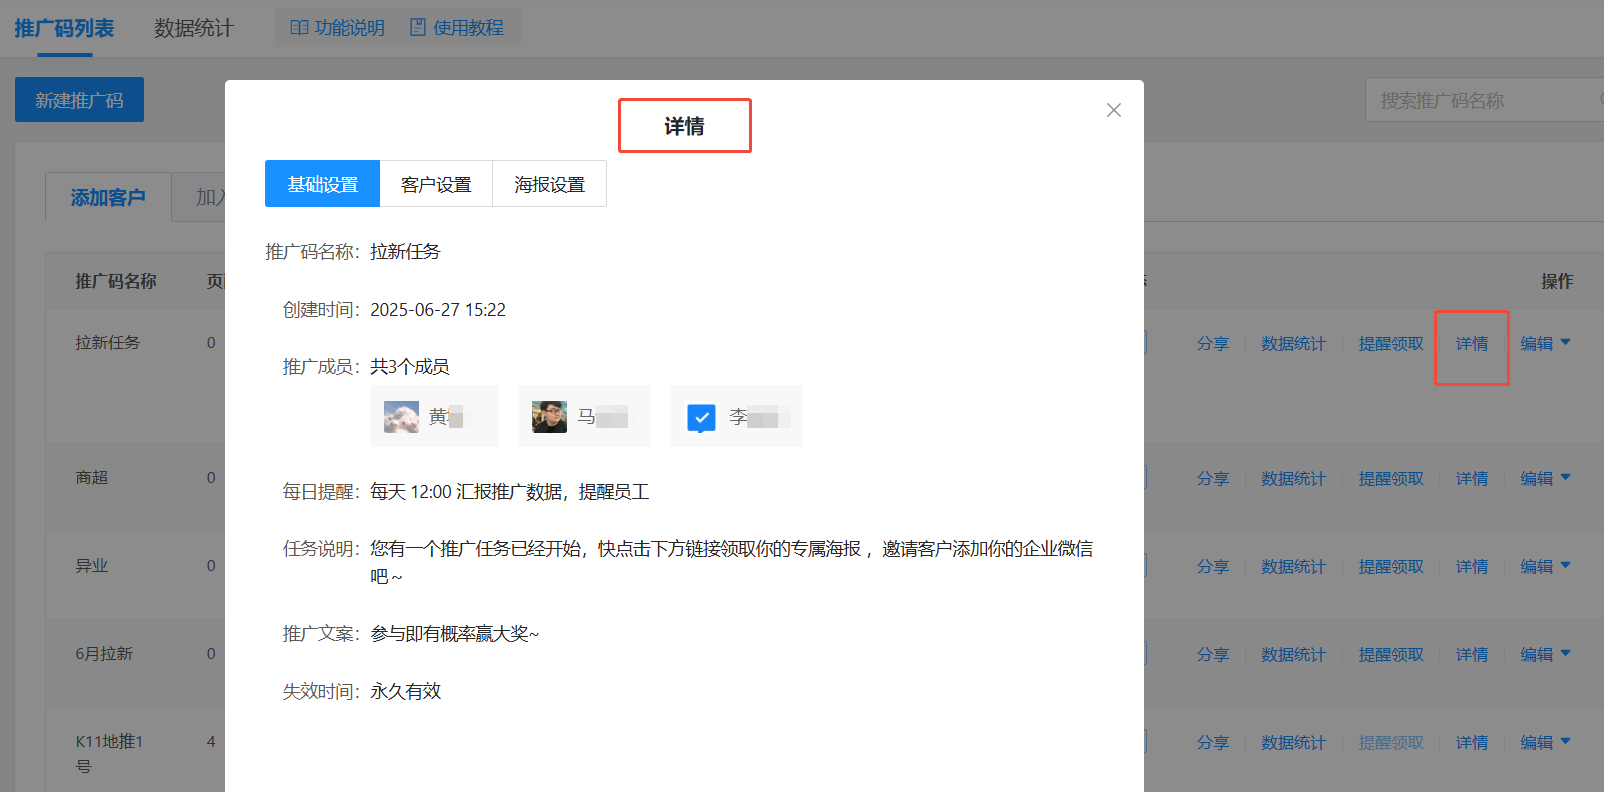1604x792 pixels.
Task: Click the 推广码名称 column header
Action: click(116, 281)
